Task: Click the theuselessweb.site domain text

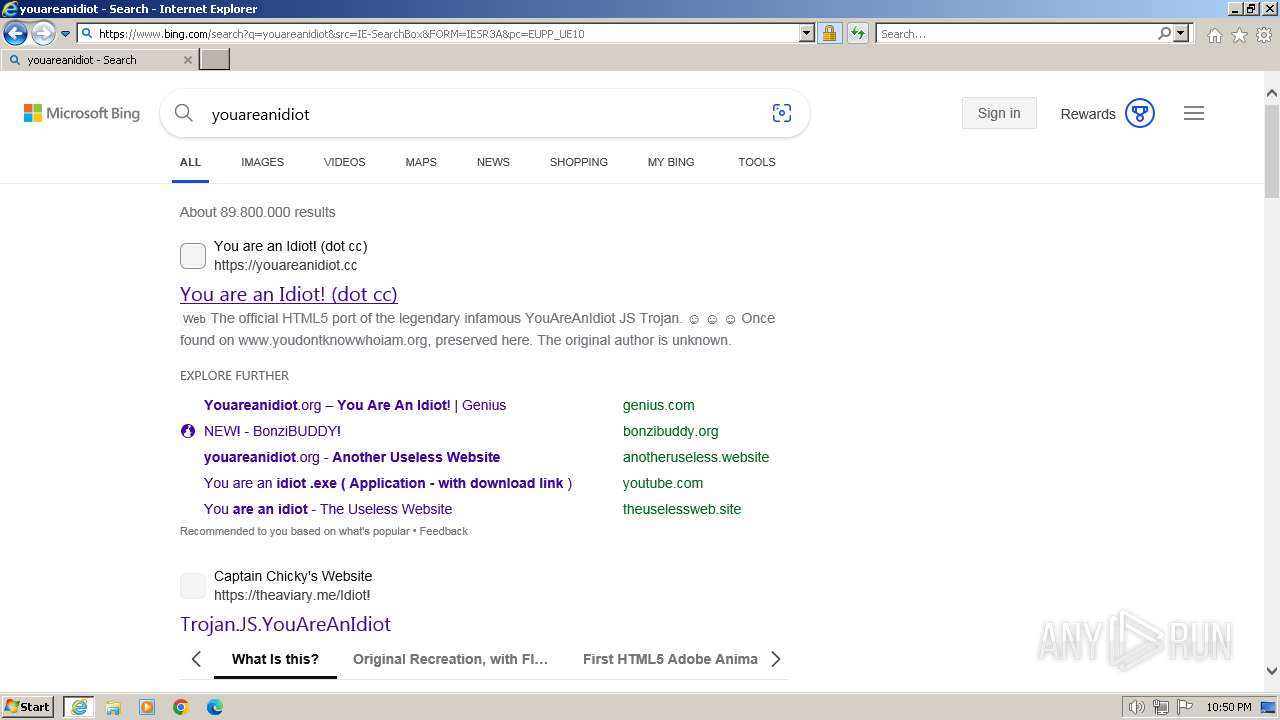Action: 682,509
